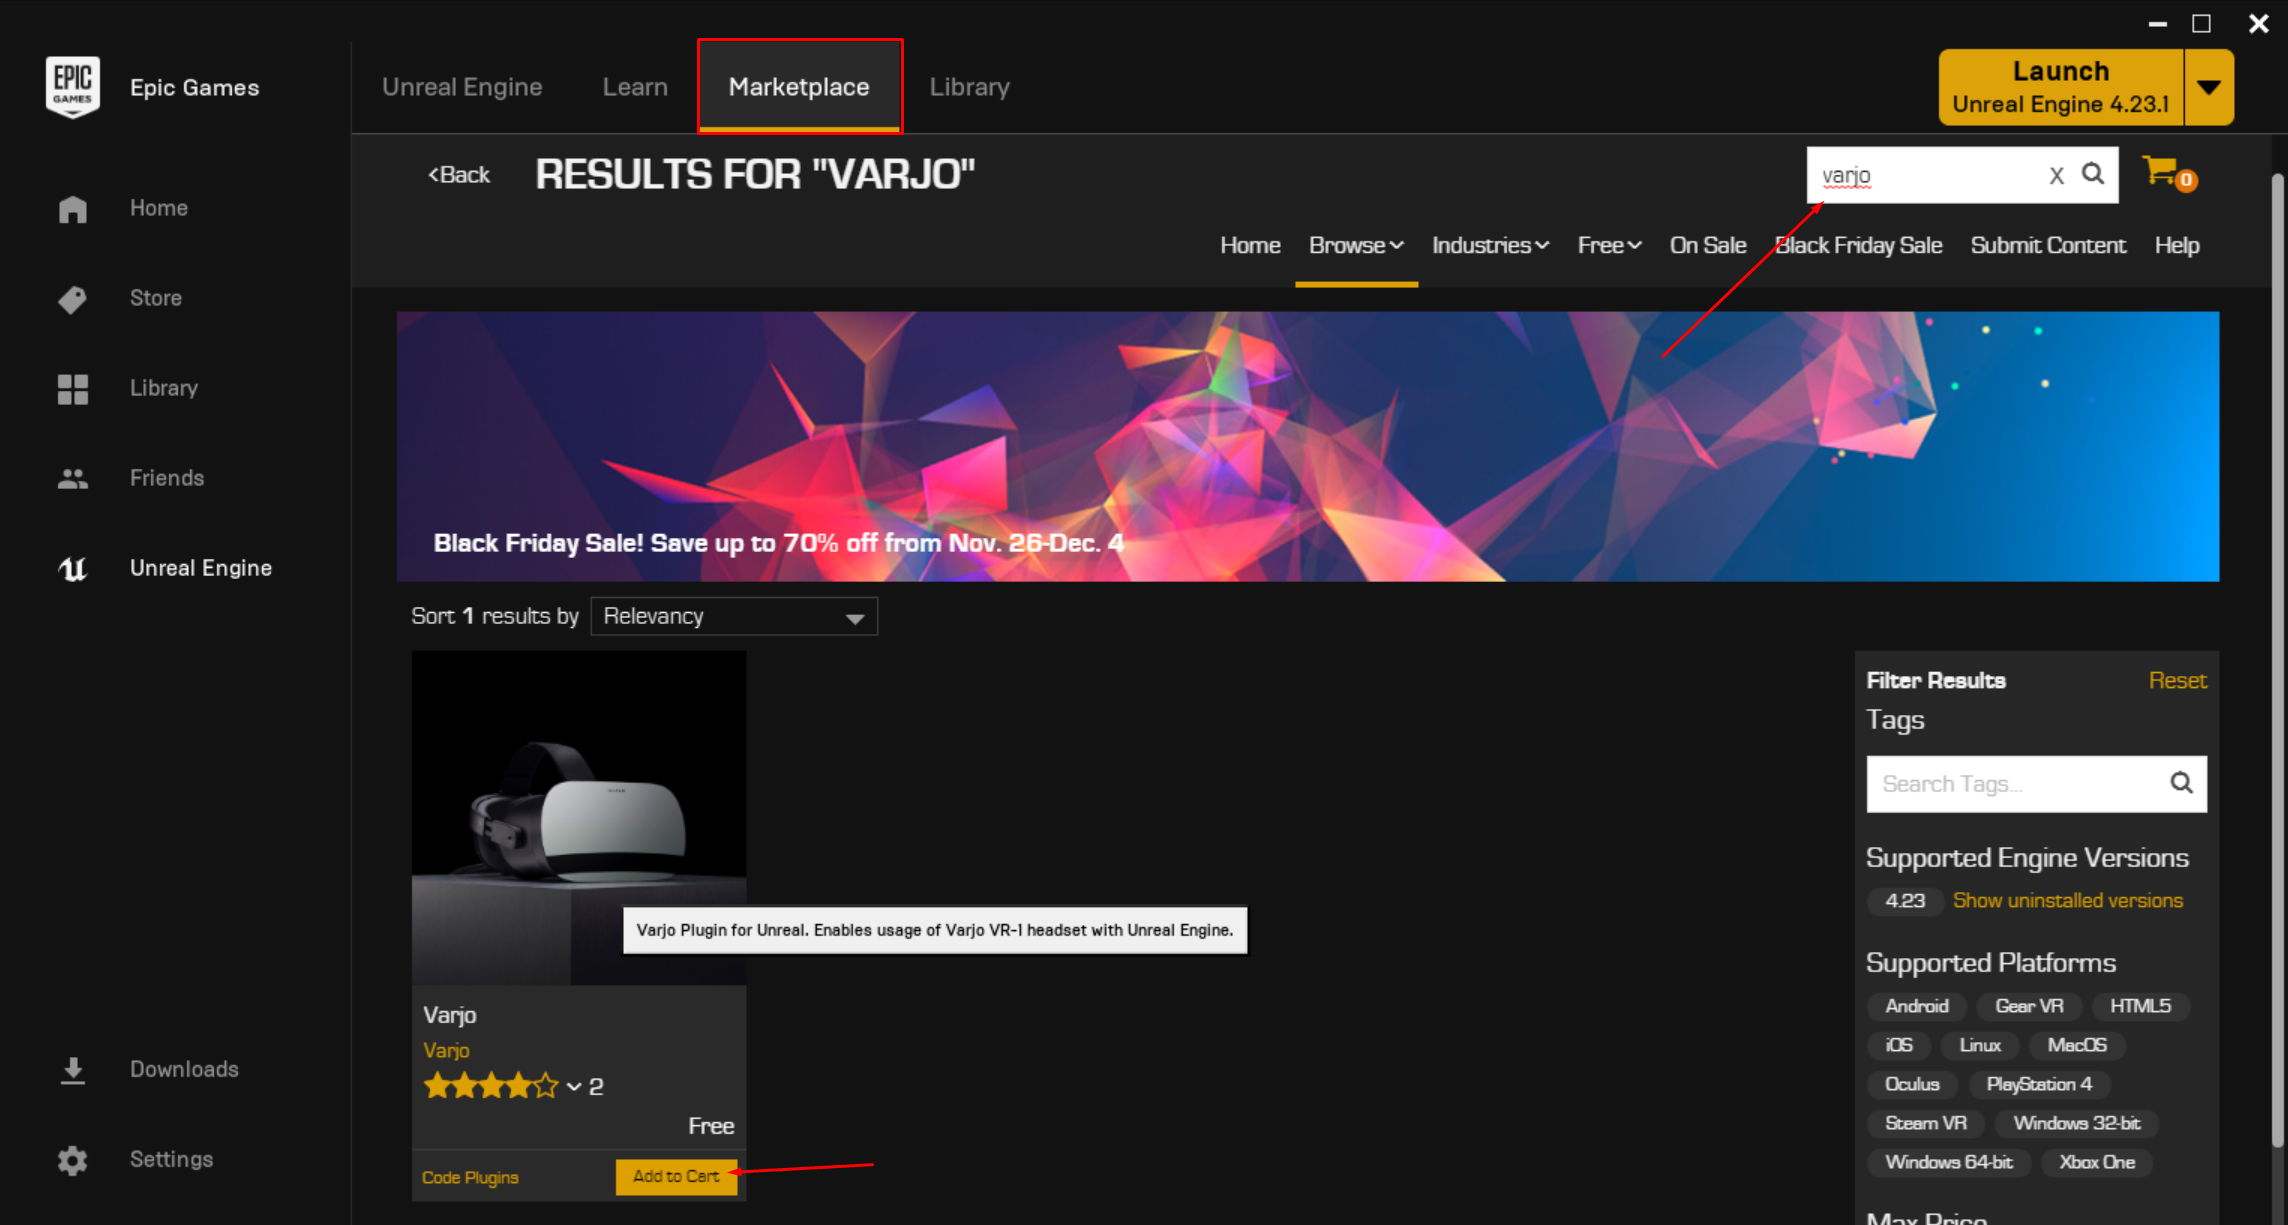Viewport: 2288px width, 1225px height.
Task: Open the Varjo headset thumbnail
Action: point(579,818)
